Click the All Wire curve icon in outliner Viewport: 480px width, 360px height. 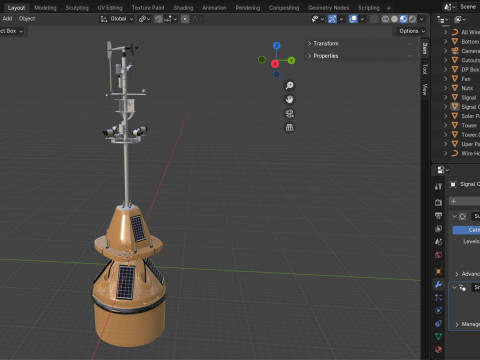pyautogui.click(x=455, y=32)
